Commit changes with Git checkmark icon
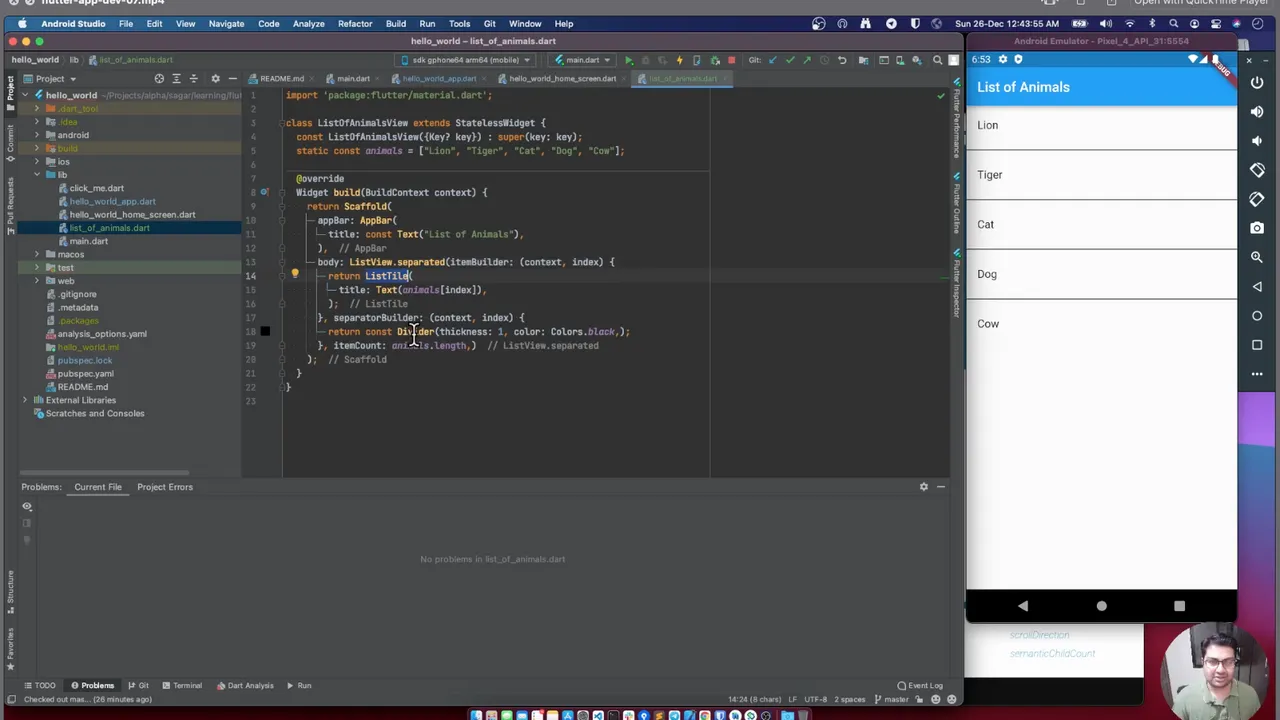1280x720 pixels. click(790, 60)
